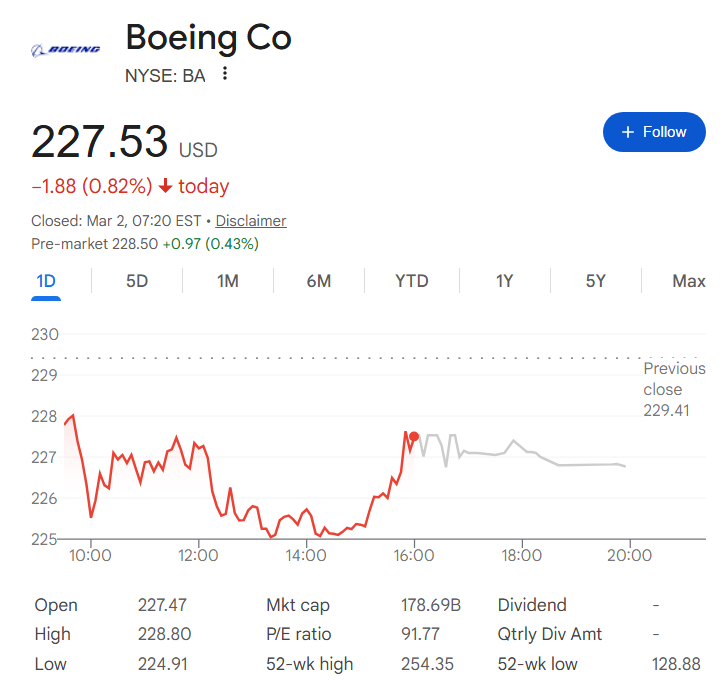
Task: Switch to the 1Y chart view
Action: [504, 281]
